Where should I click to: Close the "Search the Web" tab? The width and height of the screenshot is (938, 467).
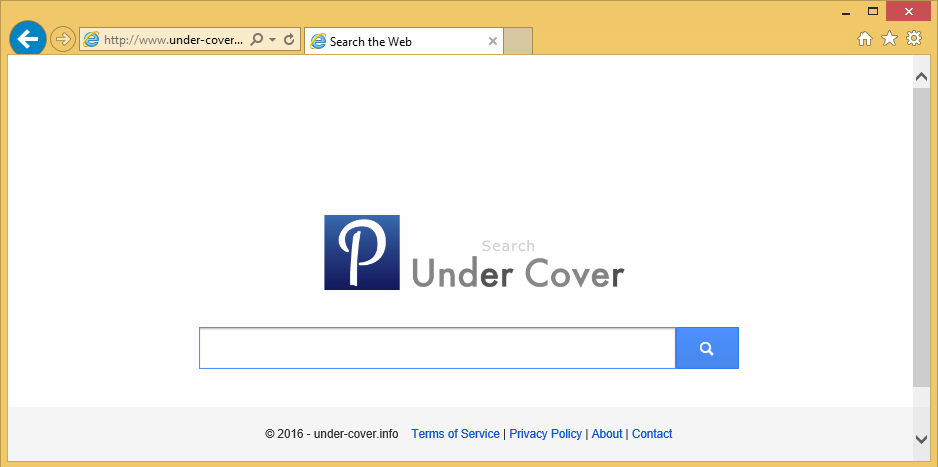[x=492, y=41]
